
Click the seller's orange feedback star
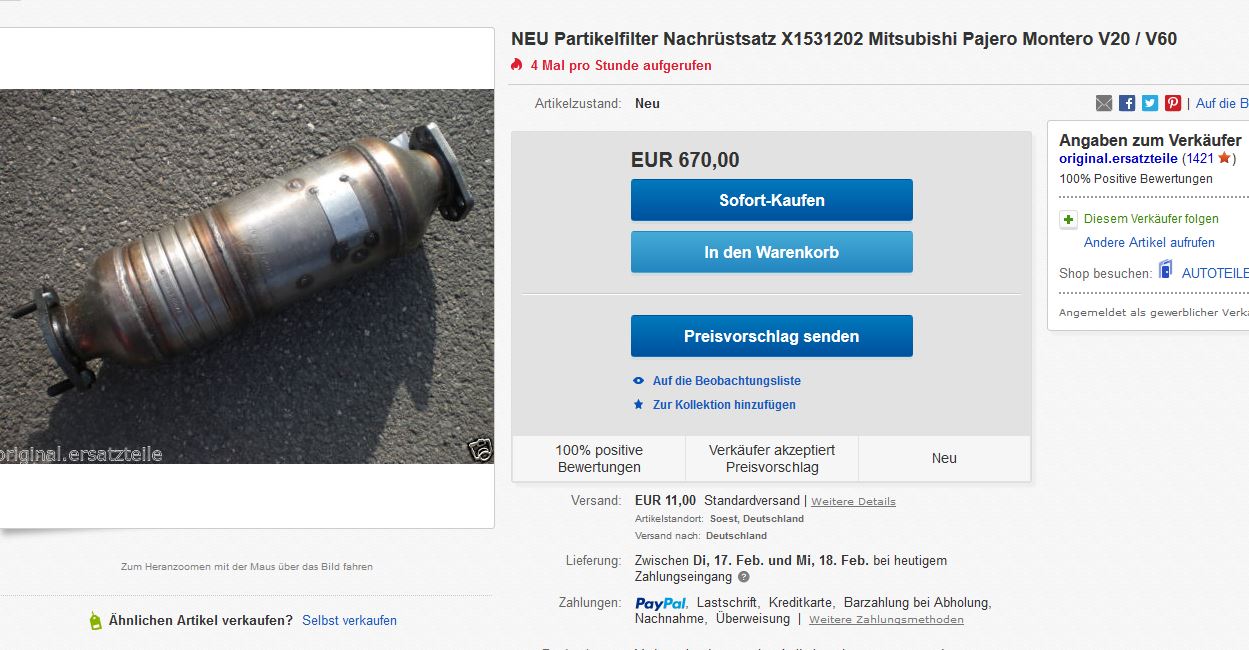(x=1224, y=158)
